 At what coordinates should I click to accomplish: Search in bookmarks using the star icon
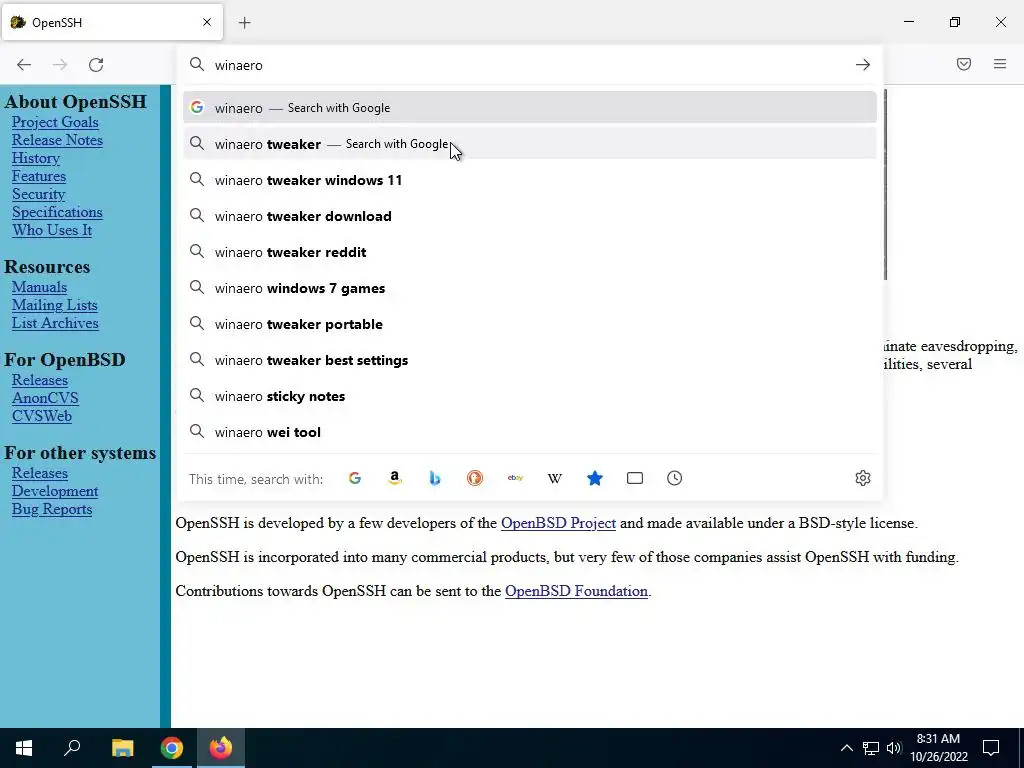(x=594, y=478)
